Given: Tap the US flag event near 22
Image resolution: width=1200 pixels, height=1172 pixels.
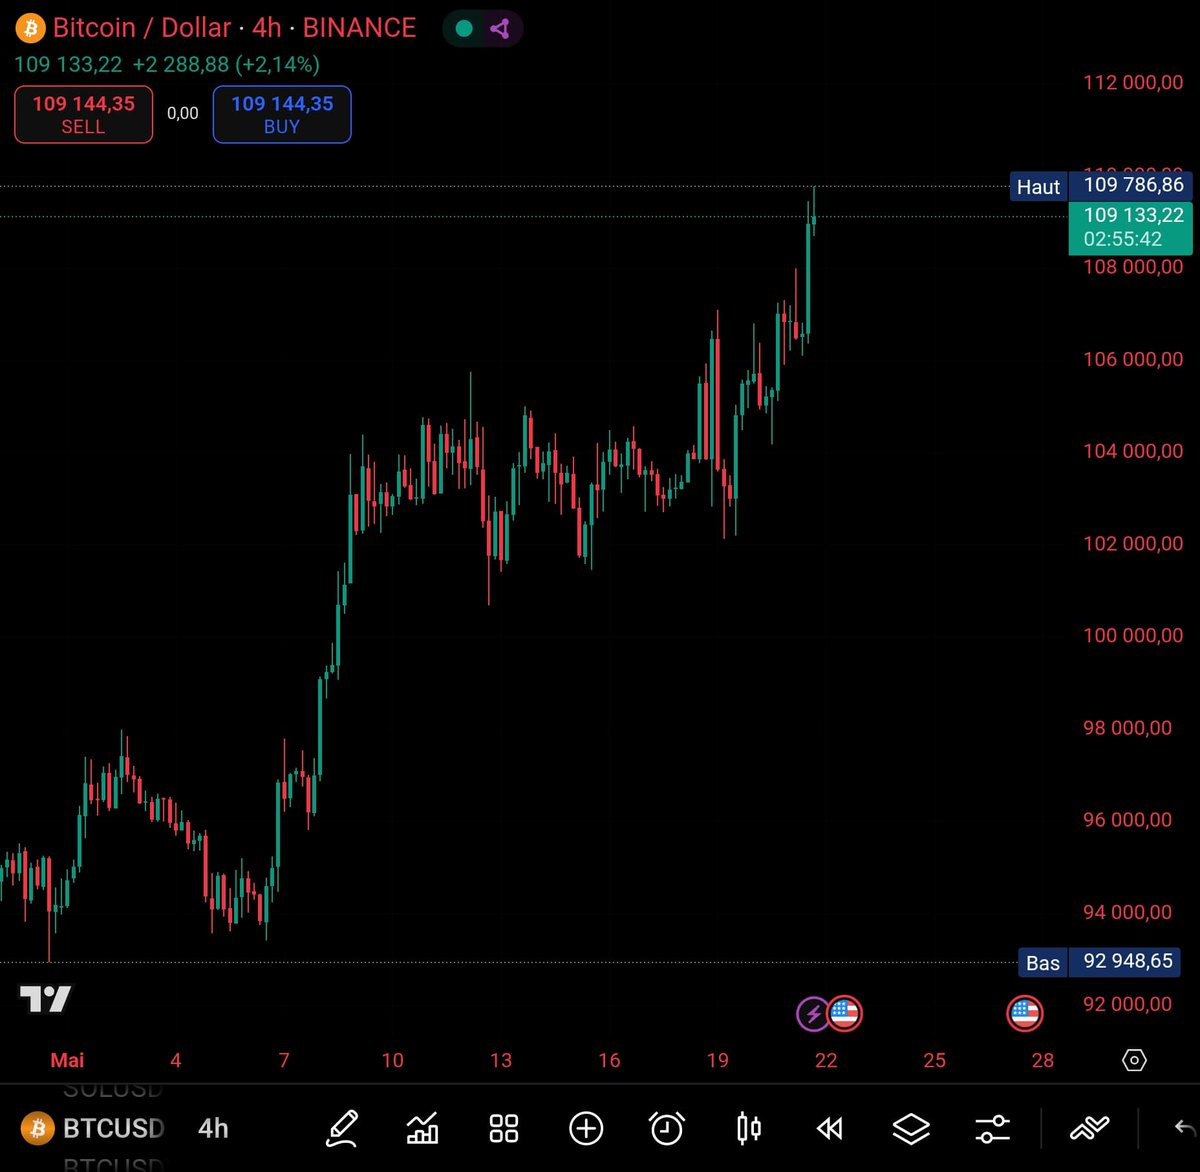Looking at the screenshot, I should [845, 1014].
